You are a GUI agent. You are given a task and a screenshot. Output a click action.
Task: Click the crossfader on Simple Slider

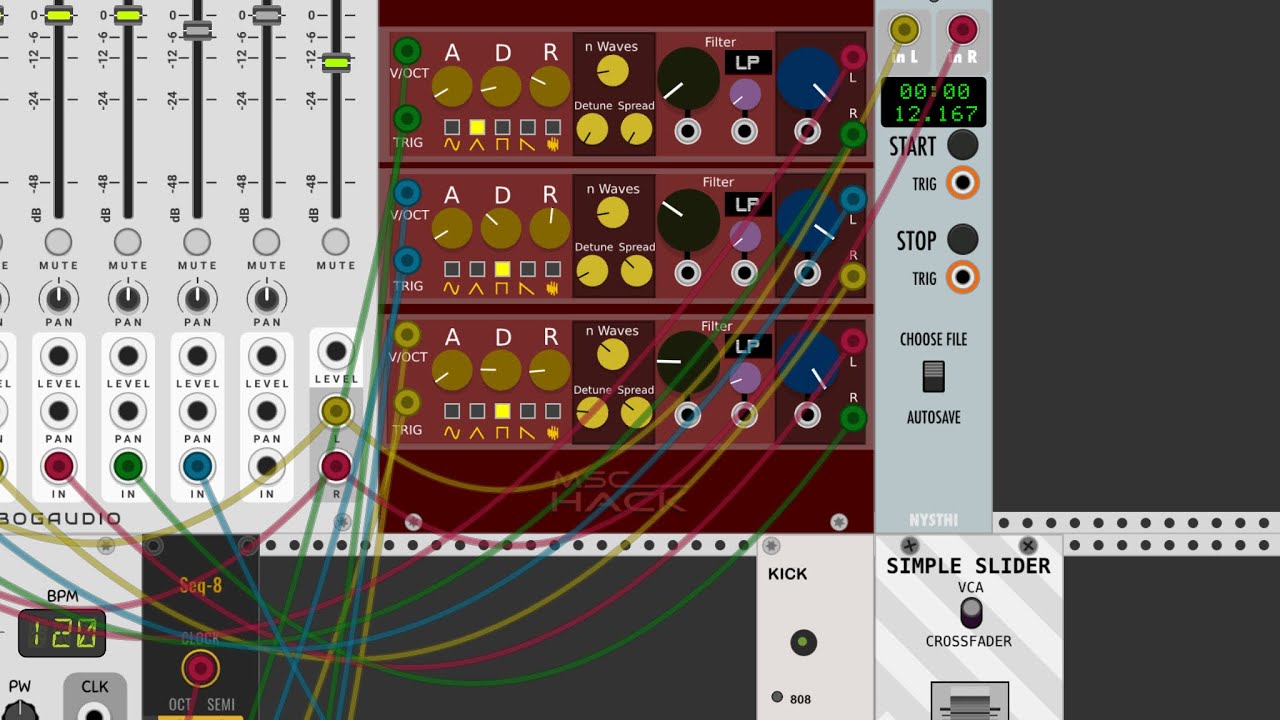point(969,700)
